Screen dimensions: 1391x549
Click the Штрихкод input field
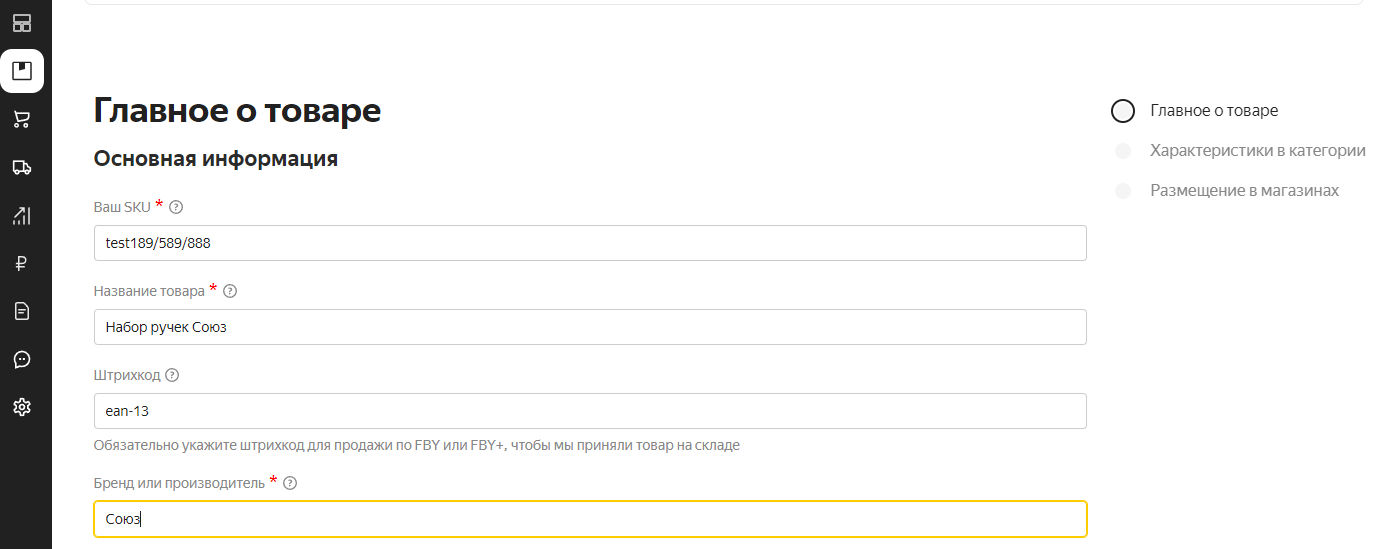click(590, 411)
